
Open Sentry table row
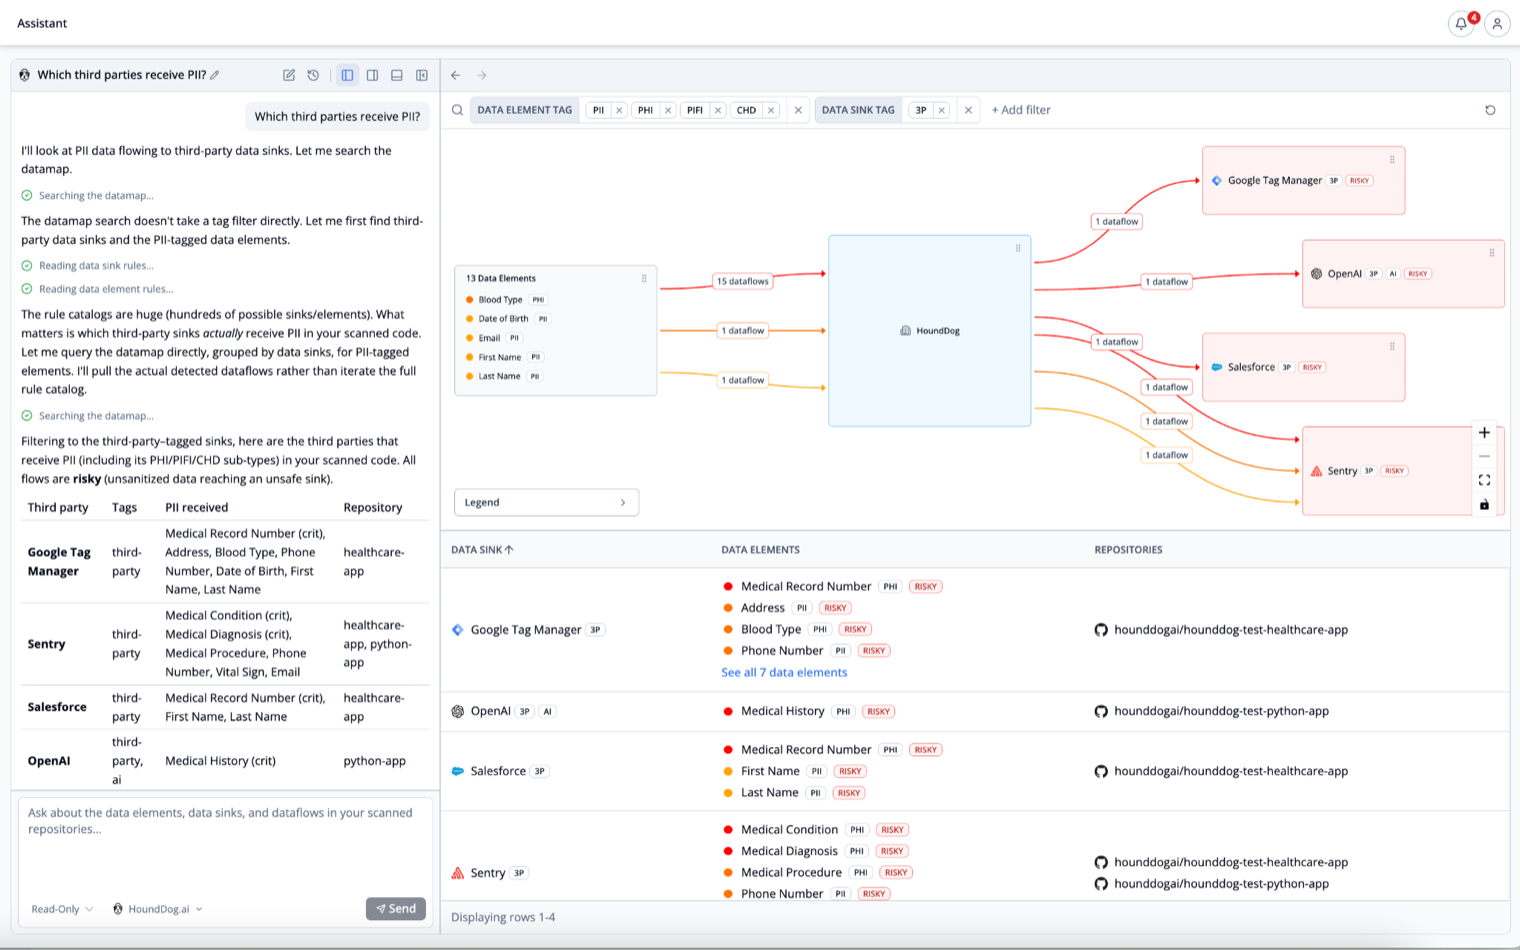(x=975, y=856)
